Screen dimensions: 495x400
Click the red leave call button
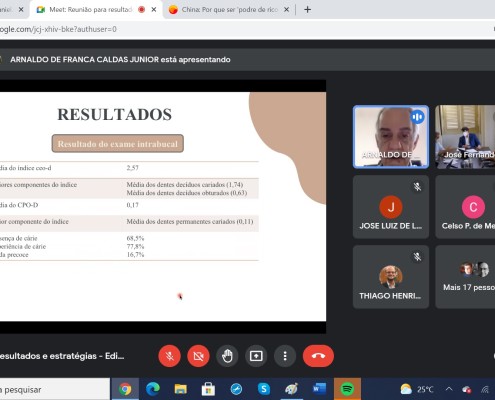tap(318, 356)
